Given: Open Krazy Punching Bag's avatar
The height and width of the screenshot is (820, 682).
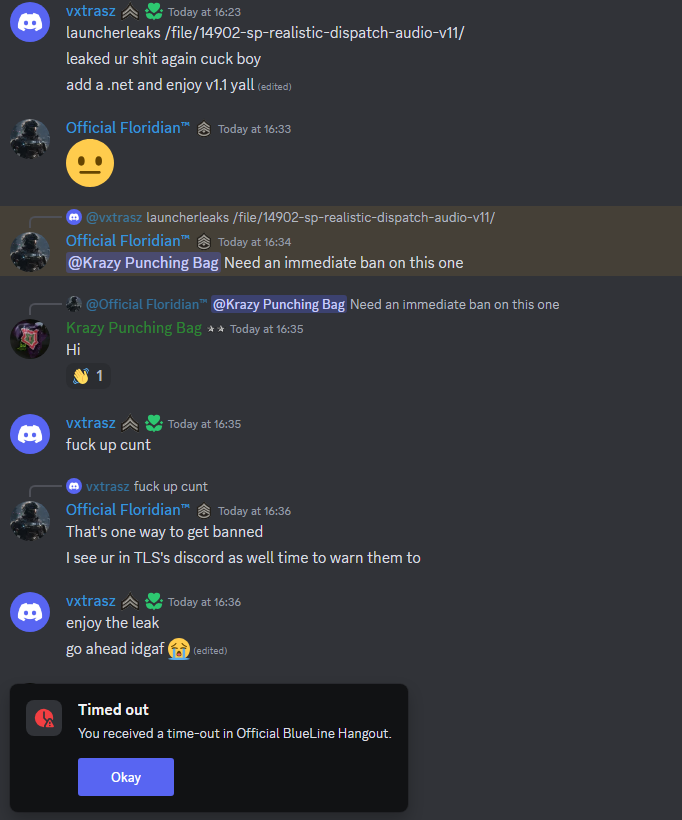Looking at the screenshot, I should pyautogui.click(x=30, y=339).
